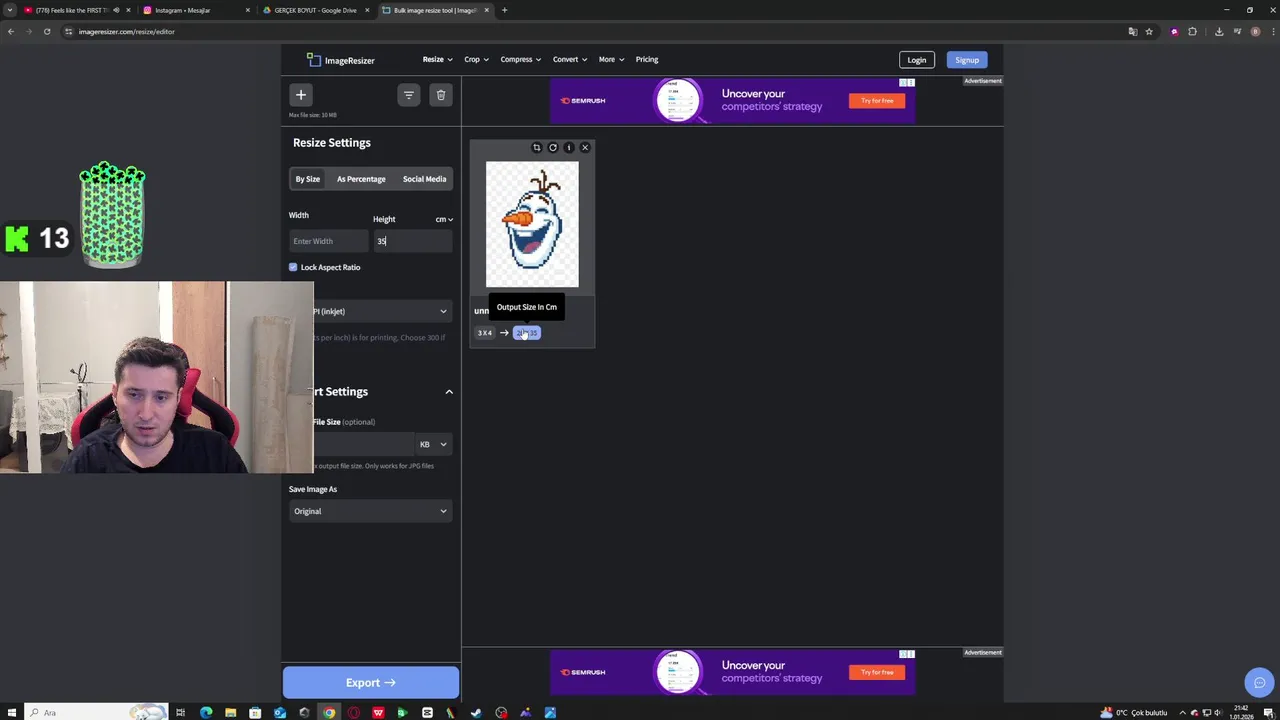Select the As Percentage resize mode

coord(361,179)
